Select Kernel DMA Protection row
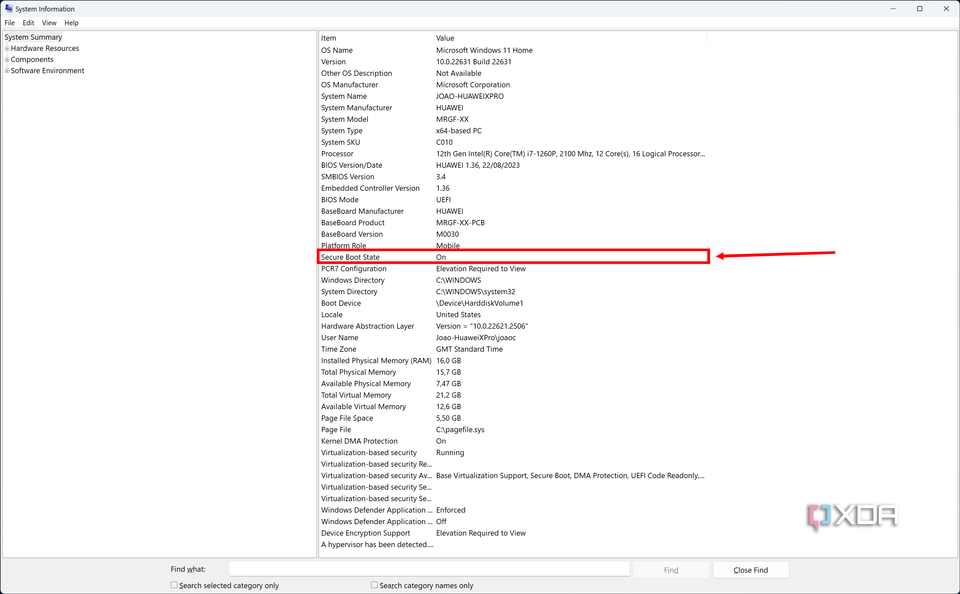The height and width of the screenshot is (594, 960). (513, 441)
